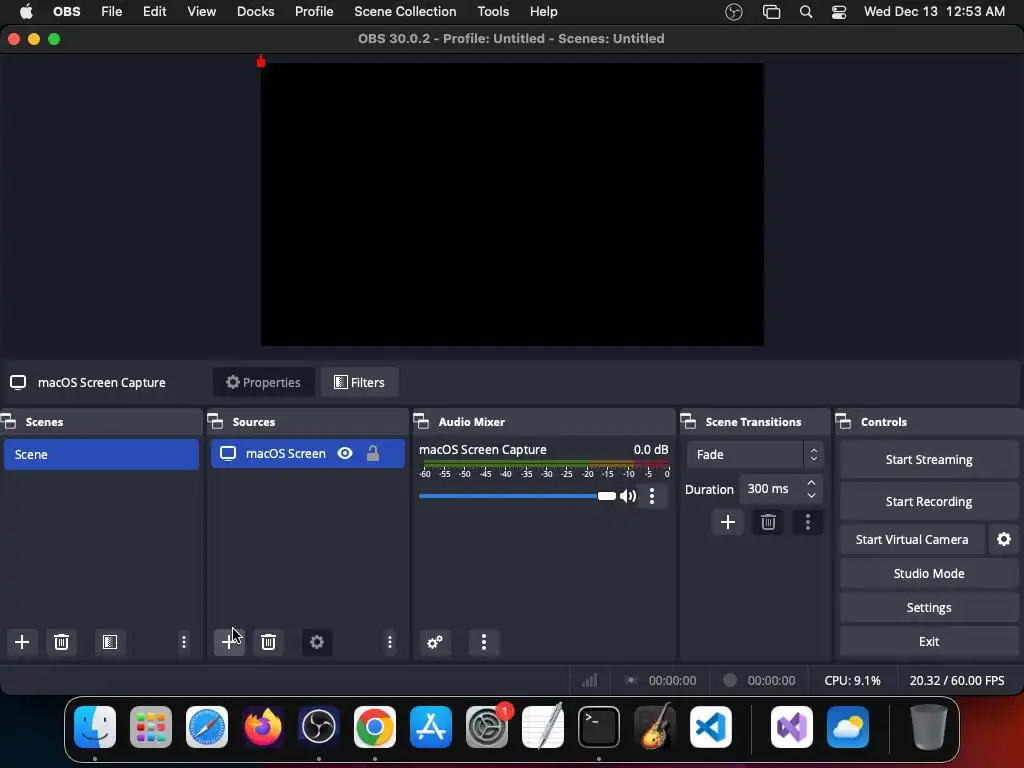This screenshot has width=1024, height=768.
Task: Mute macOS Screen Capture audio speaker
Action: [628, 496]
